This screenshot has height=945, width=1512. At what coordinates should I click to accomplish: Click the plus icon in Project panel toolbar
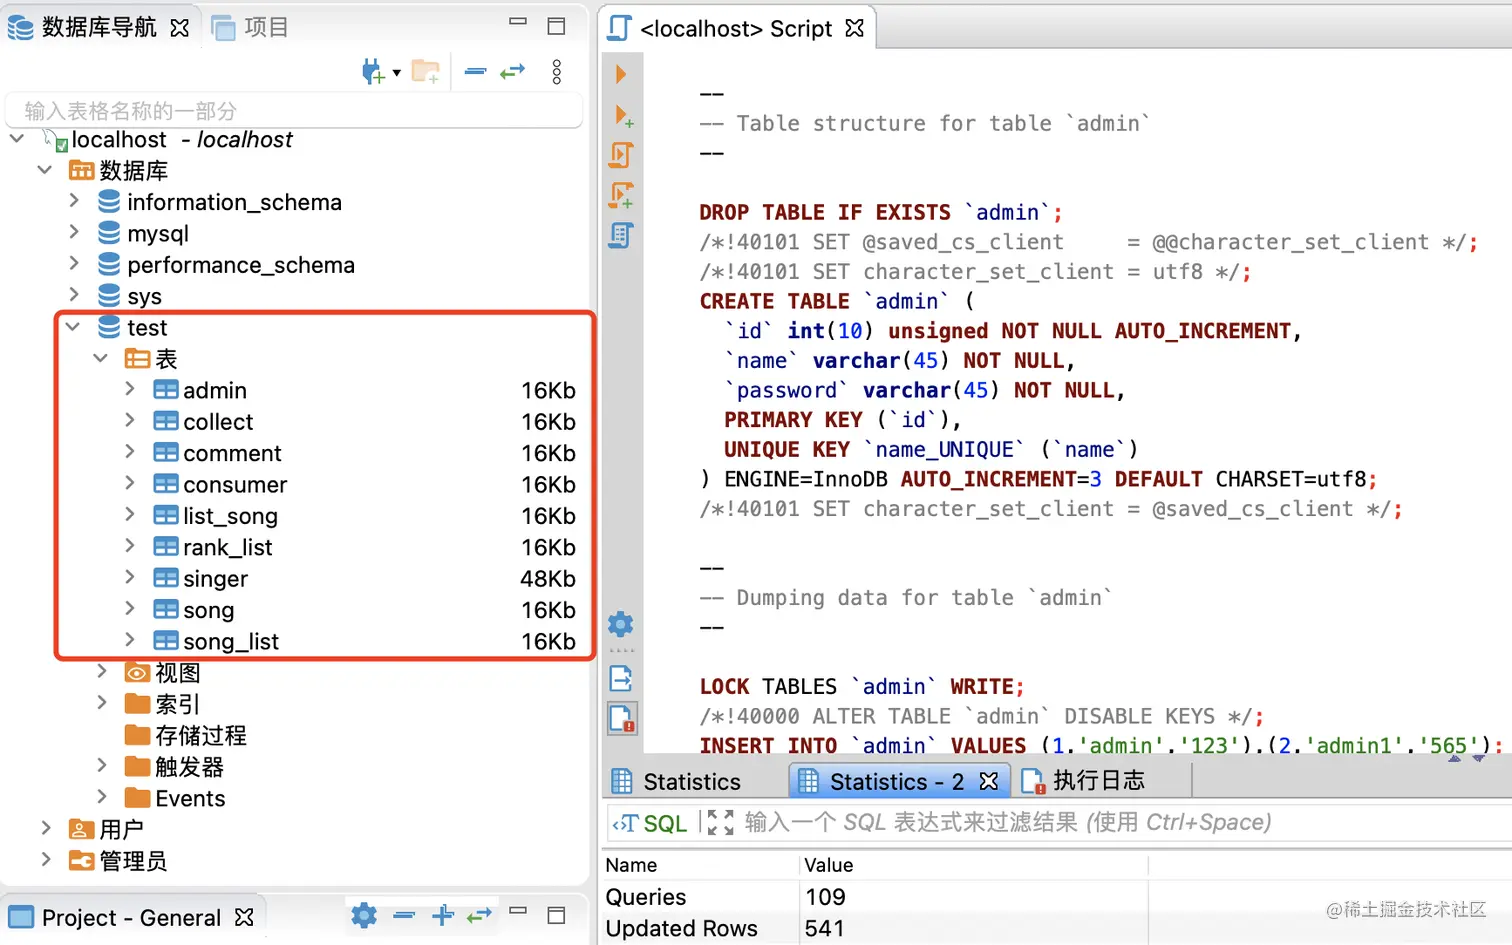click(x=443, y=915)
